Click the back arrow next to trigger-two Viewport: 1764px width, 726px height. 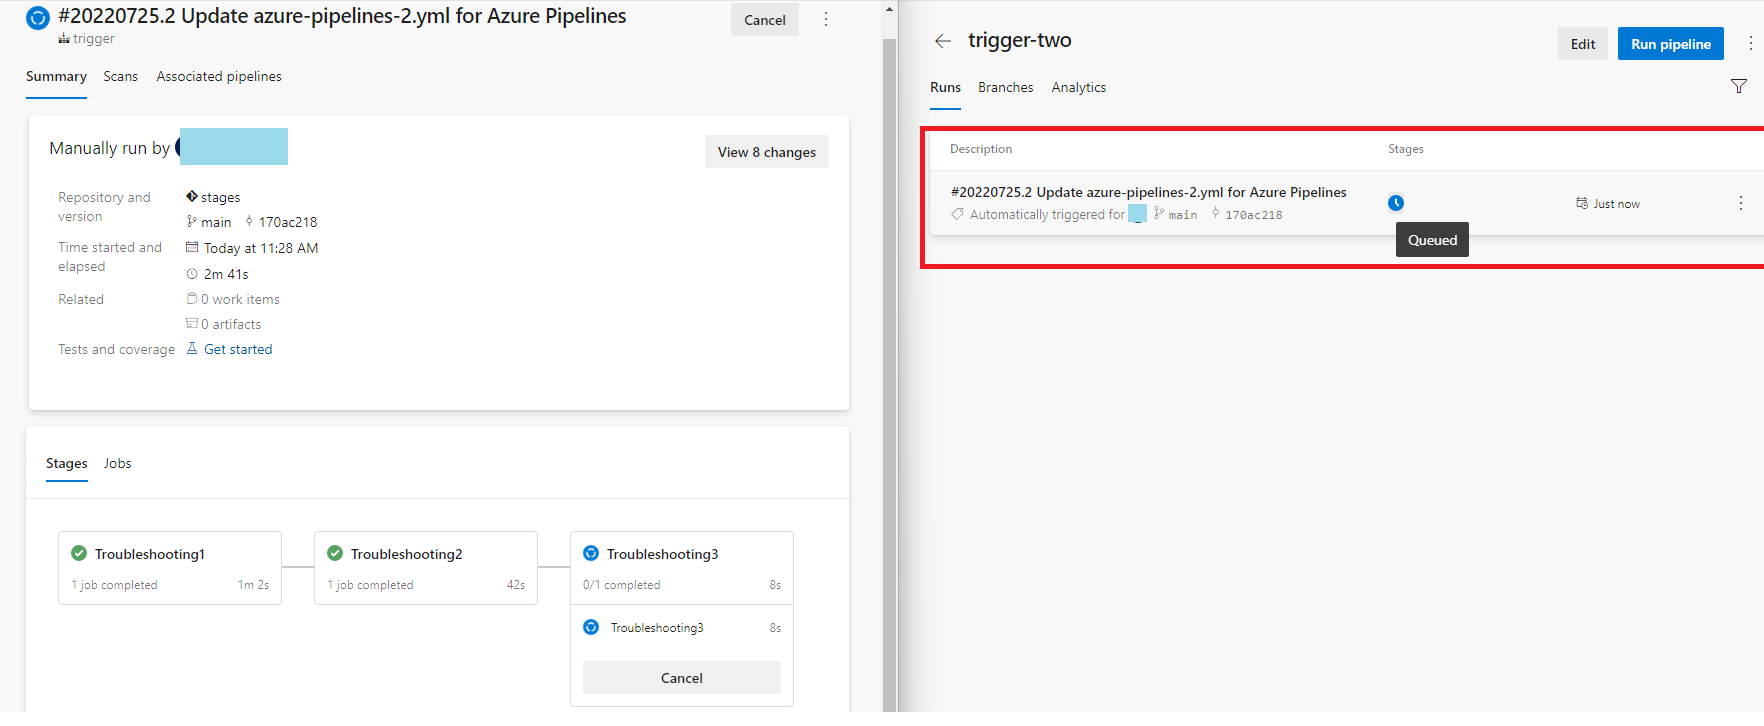click(x=943, y=41)
